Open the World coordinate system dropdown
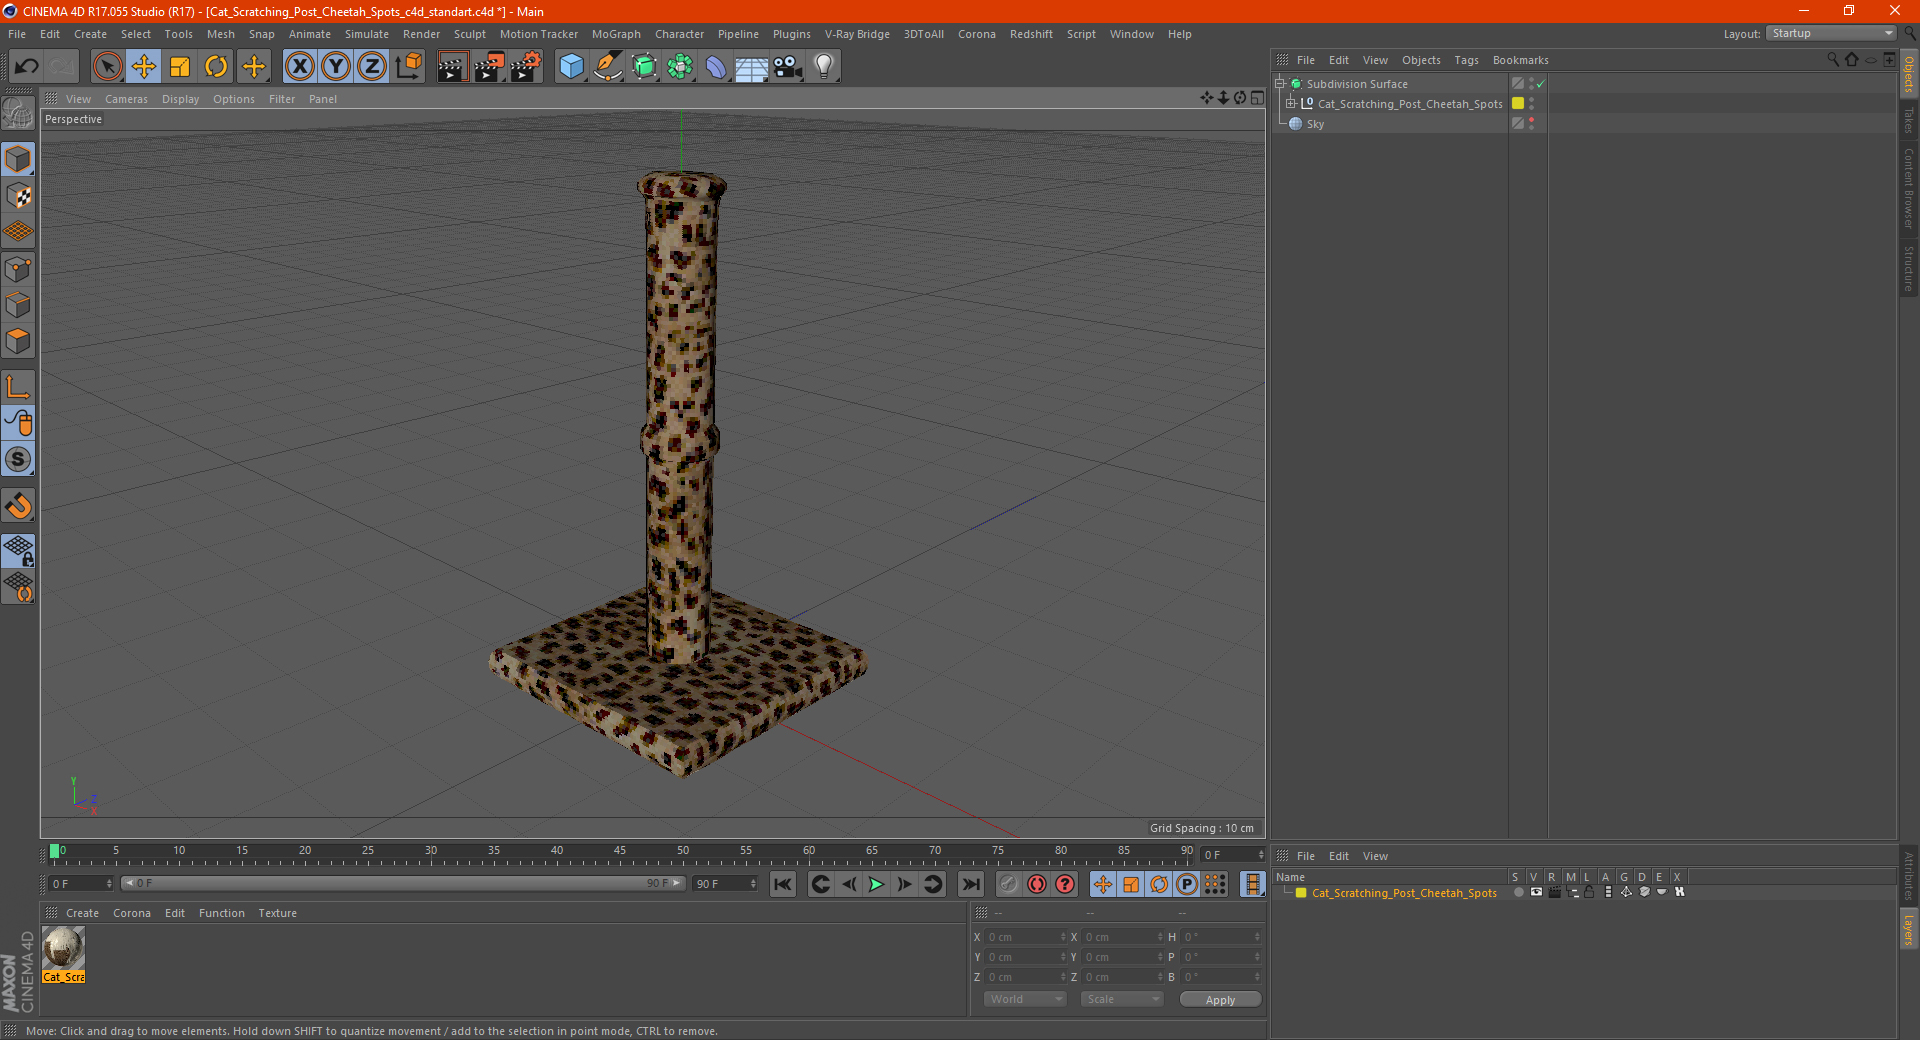Image resolution: width=1920 pixels, height=1040 pixels. (x=1025, y=999)
